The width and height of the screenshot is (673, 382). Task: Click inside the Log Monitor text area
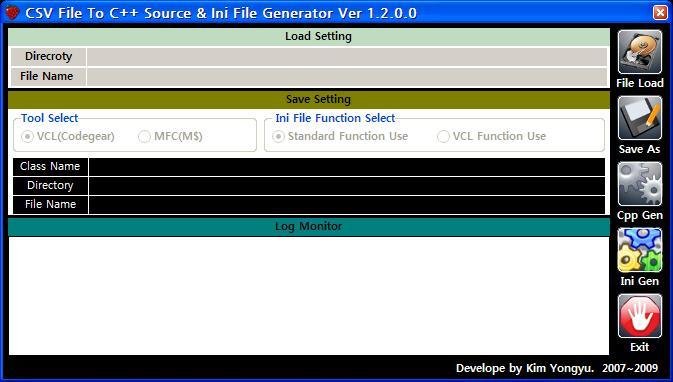tap(309, 295)
